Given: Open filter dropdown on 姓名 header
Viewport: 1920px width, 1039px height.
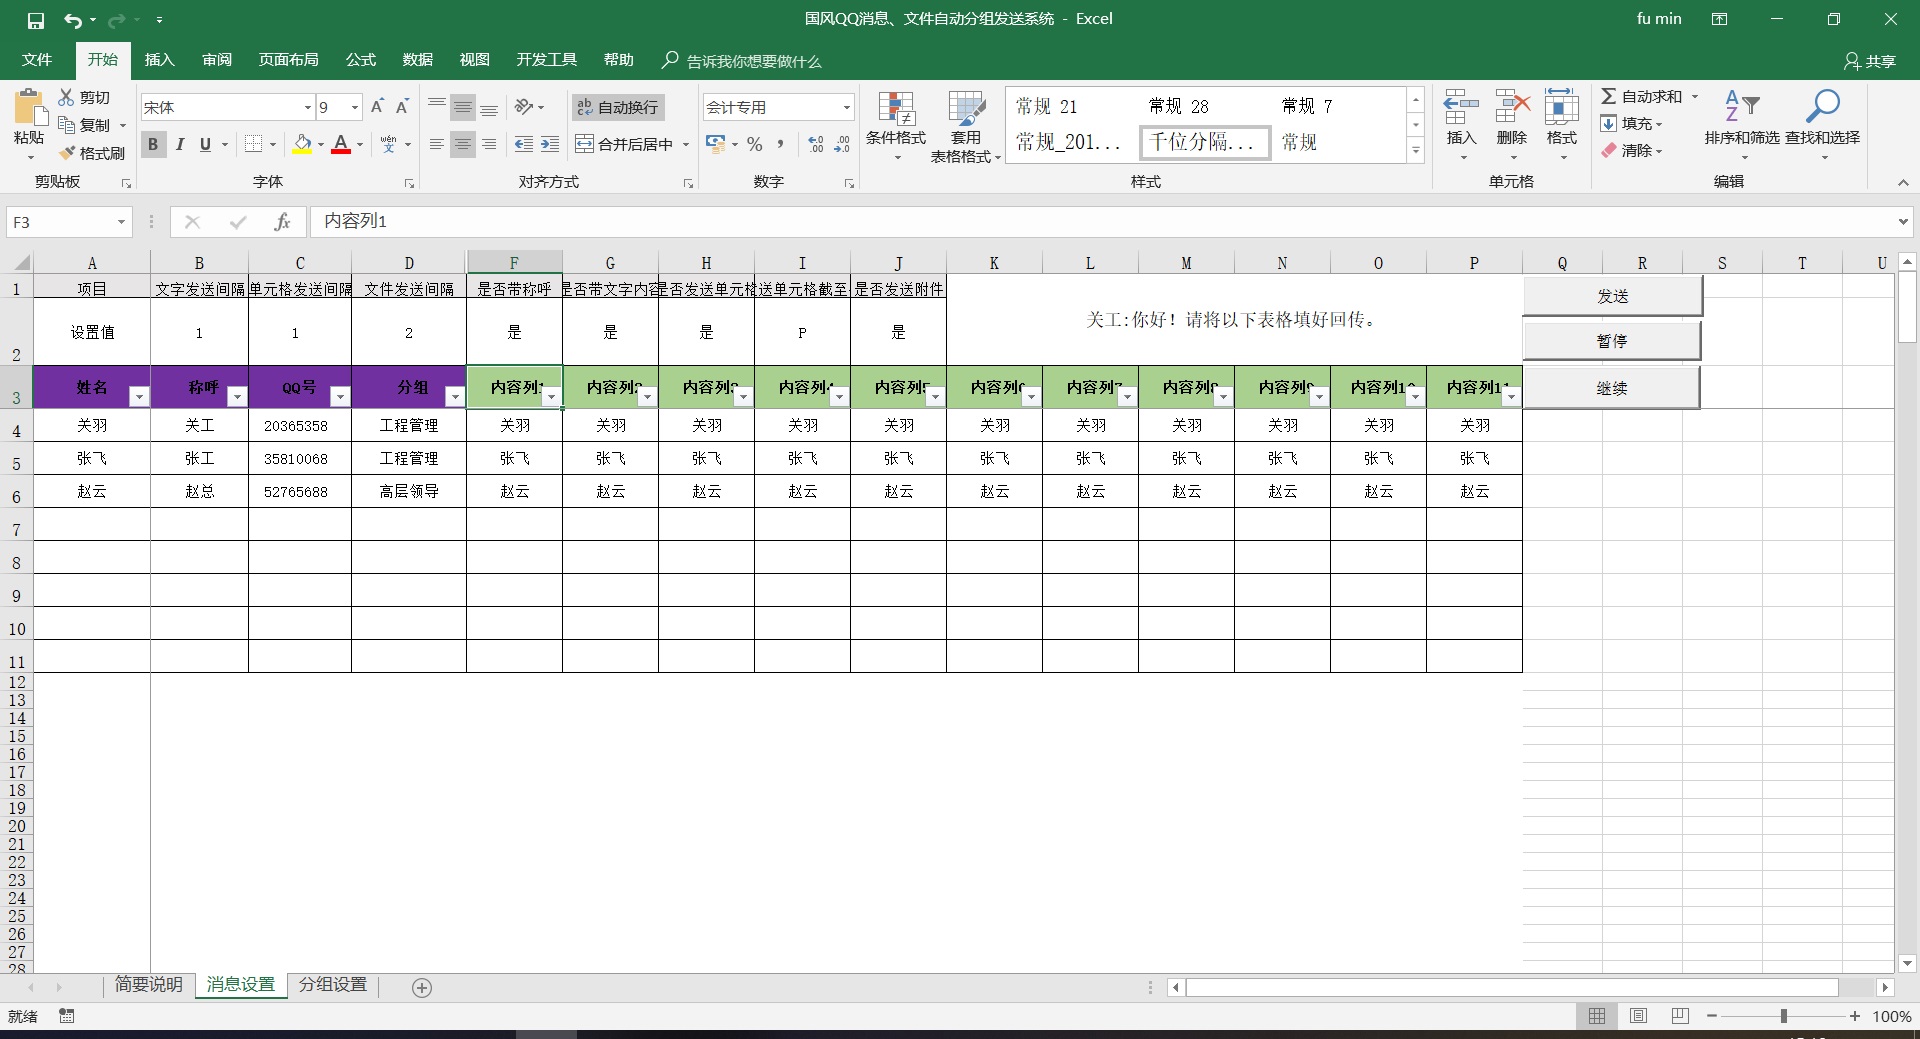Looking at the screenshot, I should pos(139,397).
